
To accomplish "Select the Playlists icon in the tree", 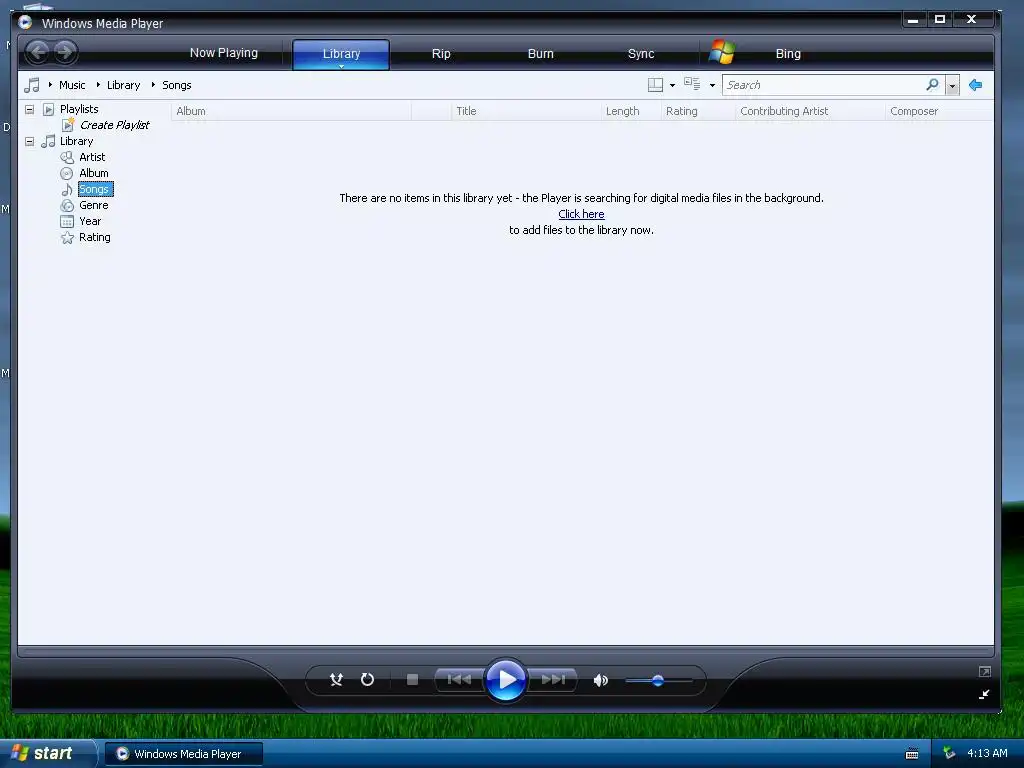I will coord(48,109).
